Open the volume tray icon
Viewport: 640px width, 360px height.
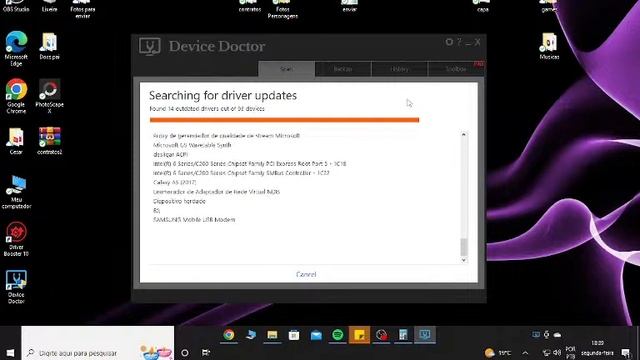coord(557,353)
